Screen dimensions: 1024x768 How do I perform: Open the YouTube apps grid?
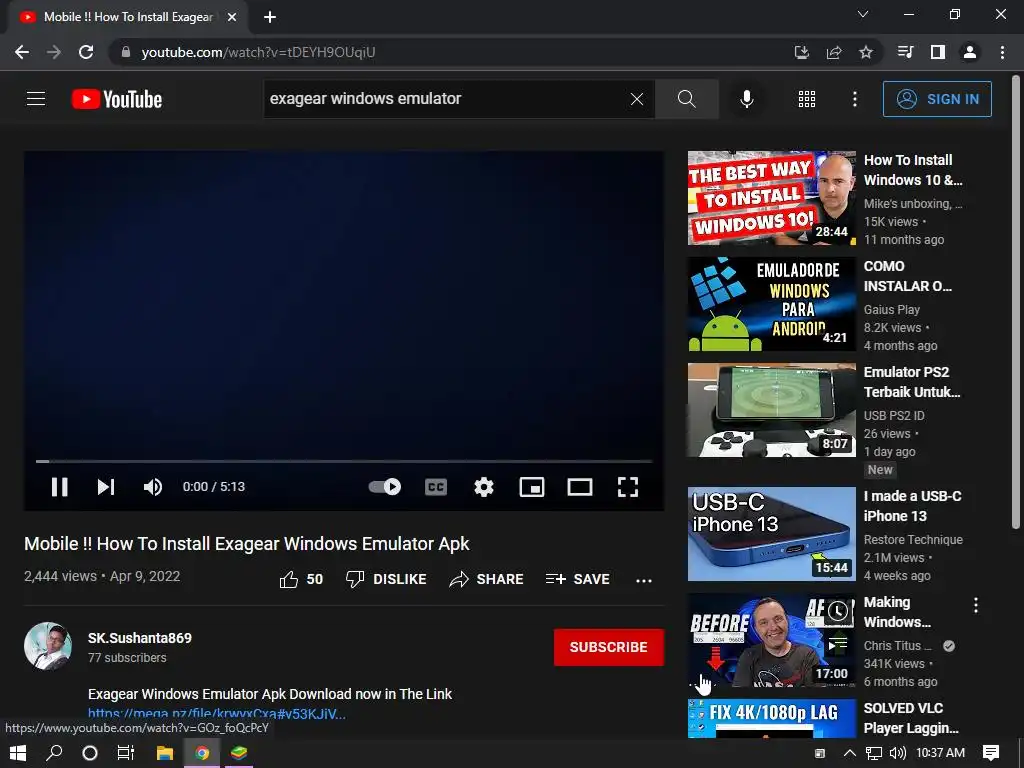click(807, 99)
